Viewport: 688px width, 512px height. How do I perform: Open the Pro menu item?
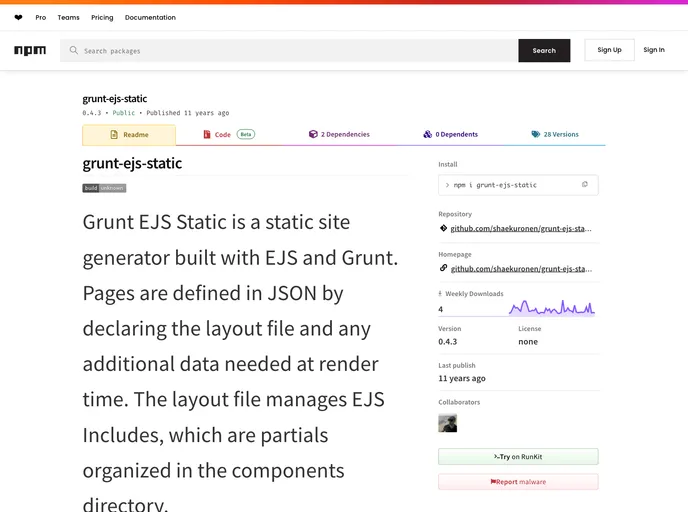(41, 18)
